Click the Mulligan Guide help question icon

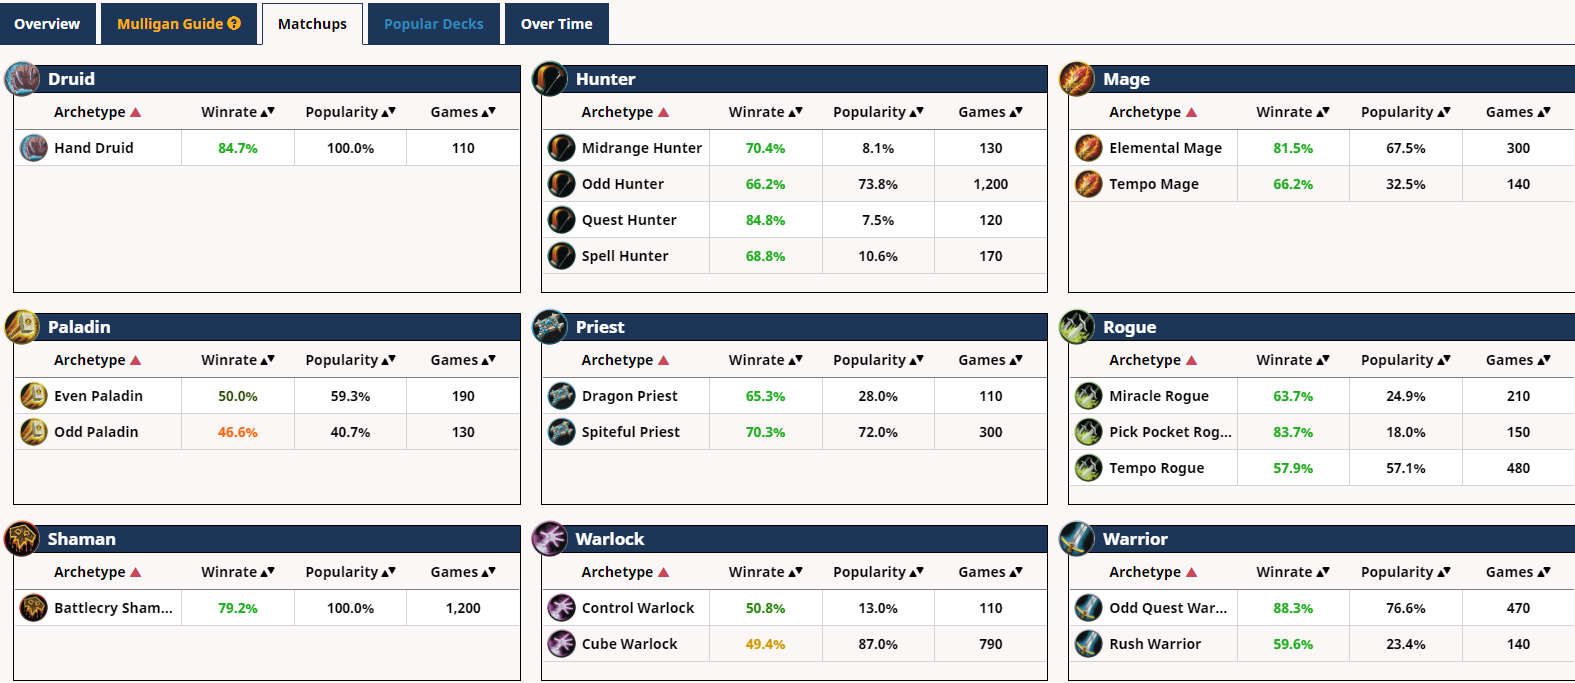pyautogui.click(x=234, y=23)
